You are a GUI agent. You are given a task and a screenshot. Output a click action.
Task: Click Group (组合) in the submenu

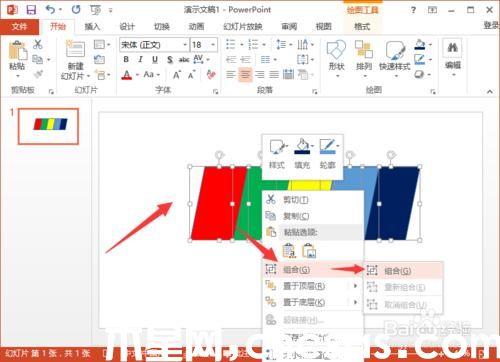(x=404, y=271)
